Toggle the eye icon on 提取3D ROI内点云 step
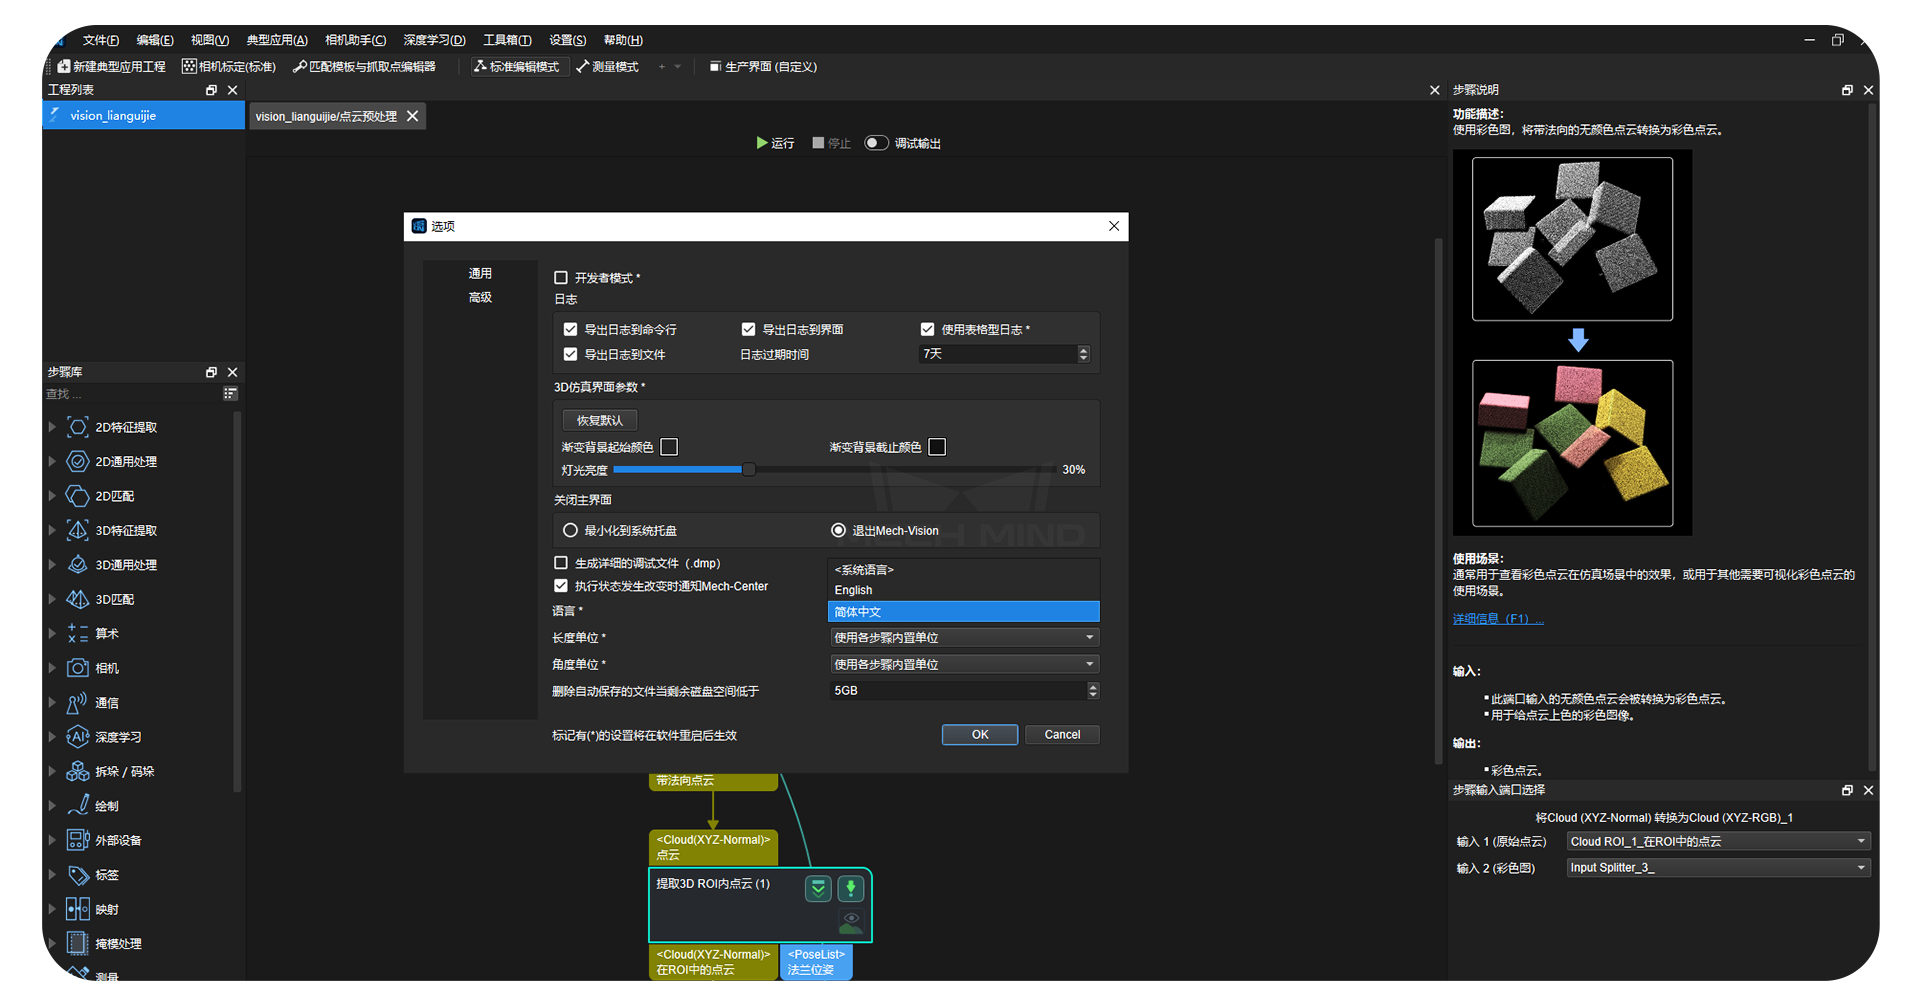The image size is (1920, 1002). coord(851,921)
